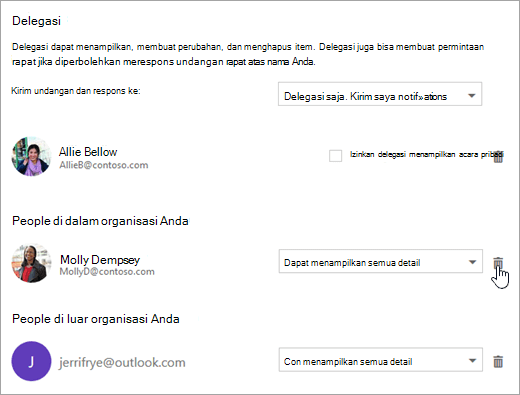Open Molly Dempsey's permission dropdown
Viewport: 520px width, 395px height.
(x=381, y=261)
